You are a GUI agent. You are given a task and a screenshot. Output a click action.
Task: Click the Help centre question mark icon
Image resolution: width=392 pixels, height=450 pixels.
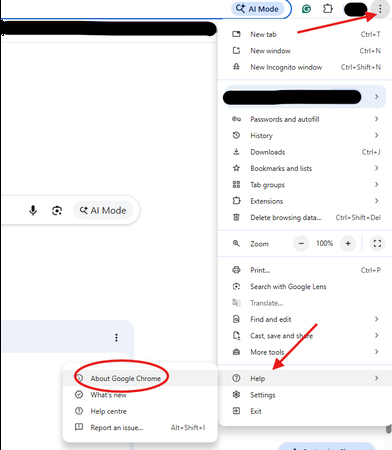tap(79, 411)
